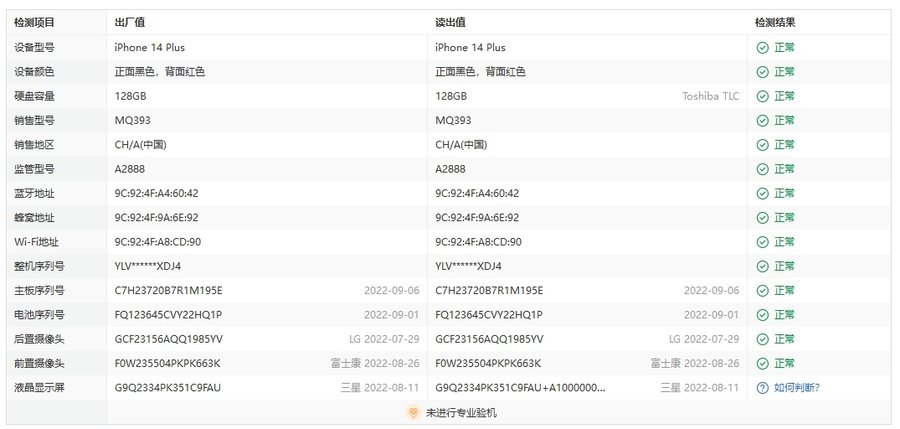Click A2888 in the 出厂值 column
The image size is (900, 429).
pos(130,169)
